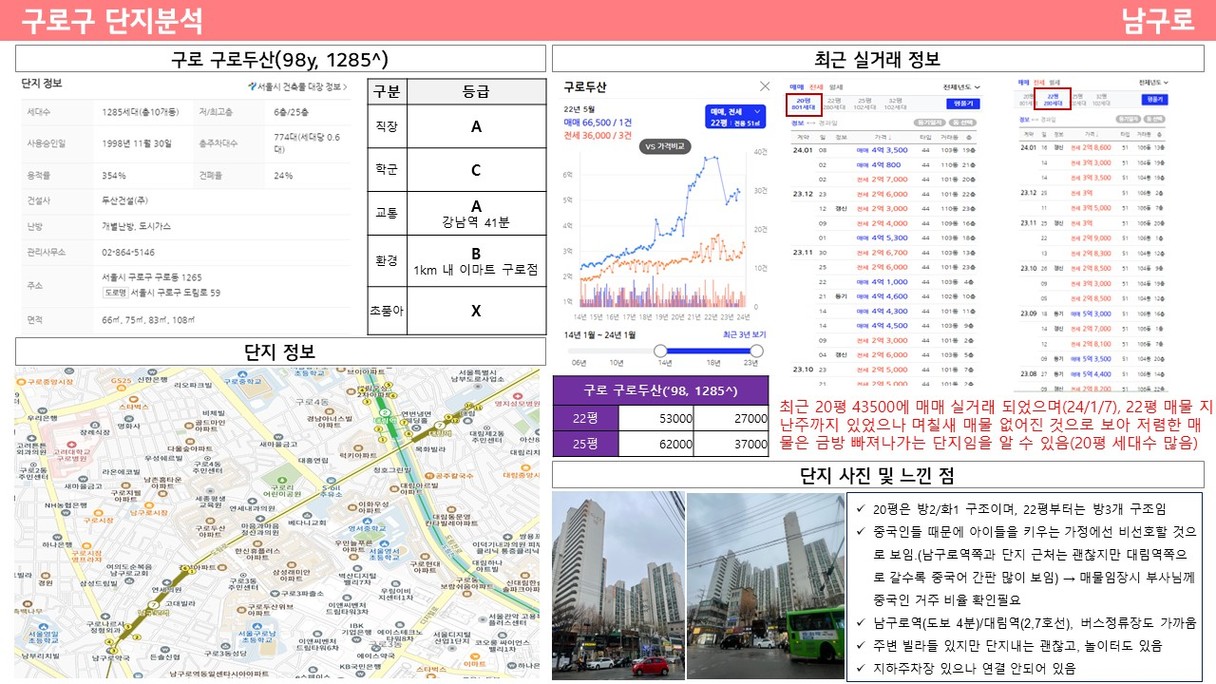Click the 영서중학교 school marker on map
1216x684 pixels.
[367, 522]
